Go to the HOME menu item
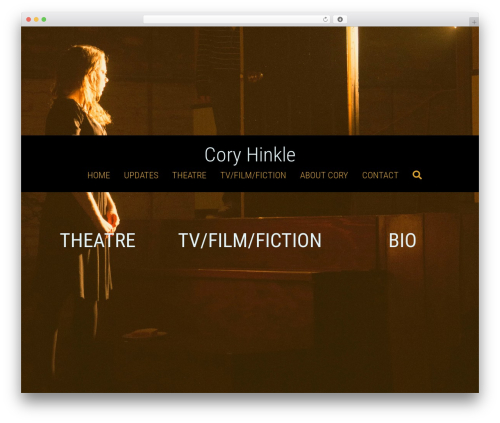This screenshot has height=423, width=500. coord(99,175)
